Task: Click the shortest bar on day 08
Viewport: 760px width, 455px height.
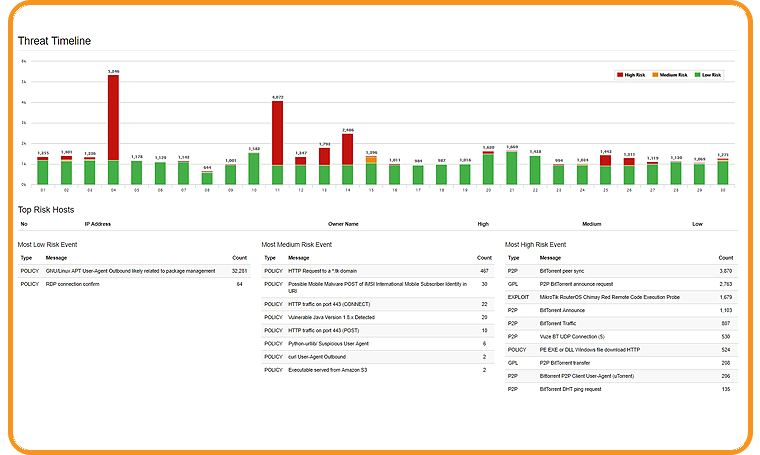Action: coord(207,178)
